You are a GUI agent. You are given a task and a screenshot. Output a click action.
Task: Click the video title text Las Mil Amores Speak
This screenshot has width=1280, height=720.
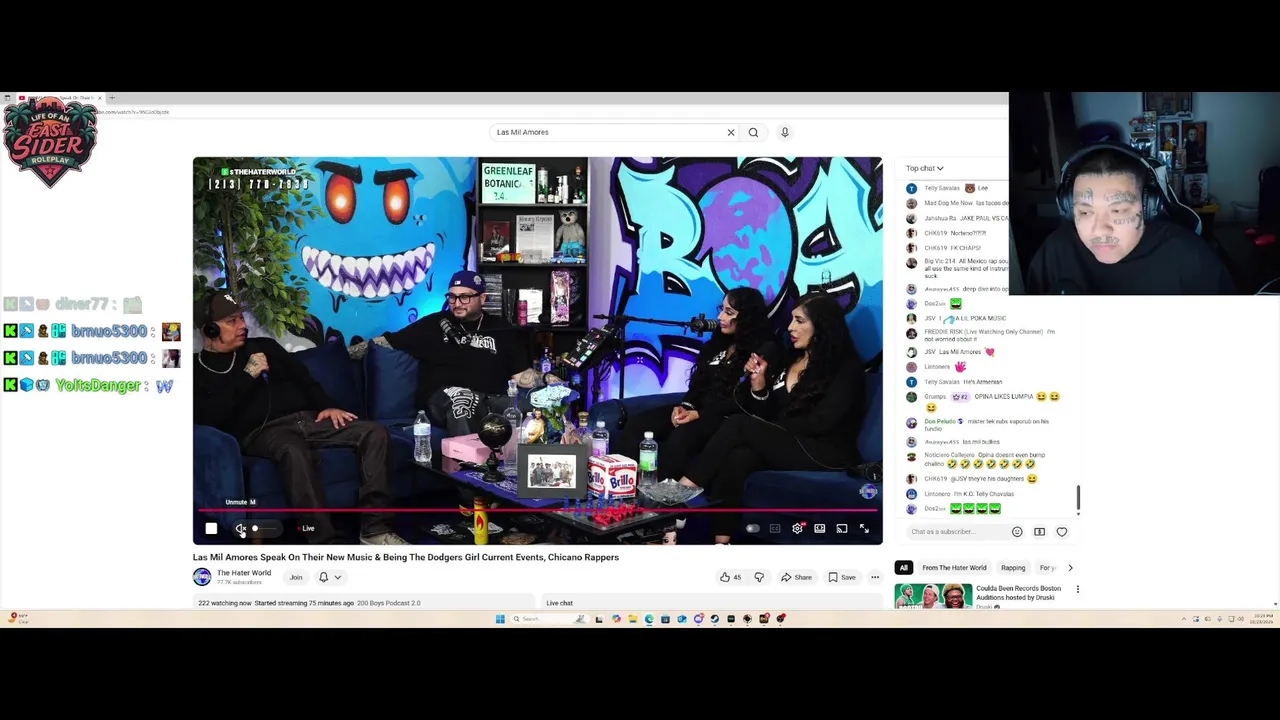(406, 557)
